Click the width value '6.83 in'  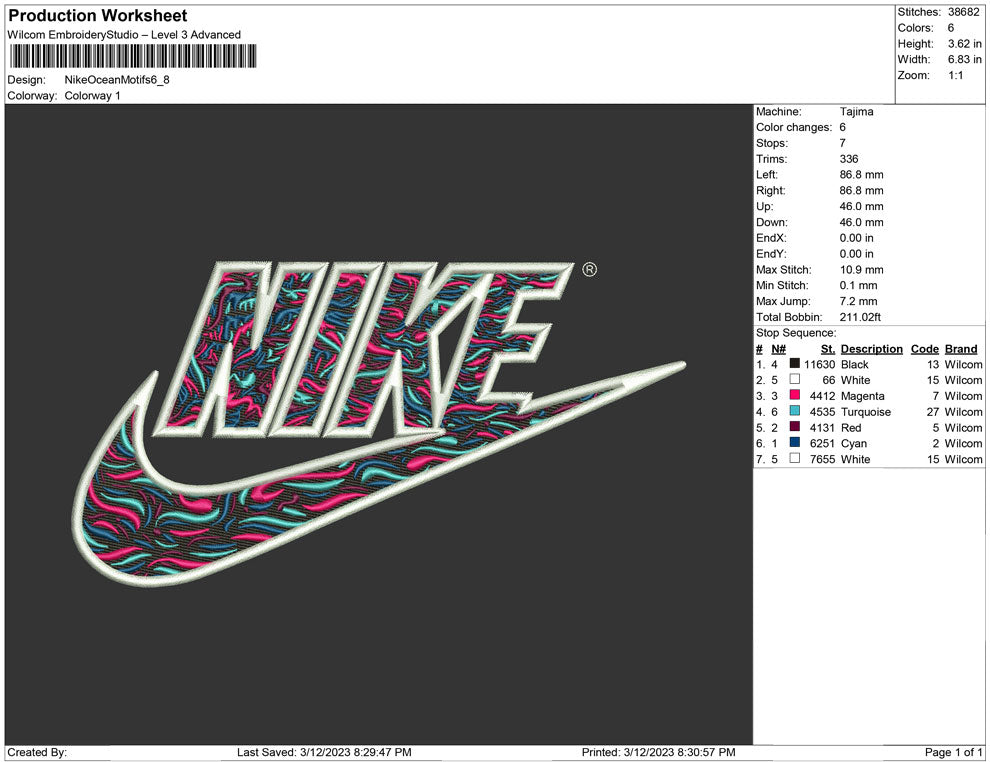click(964, 59)
